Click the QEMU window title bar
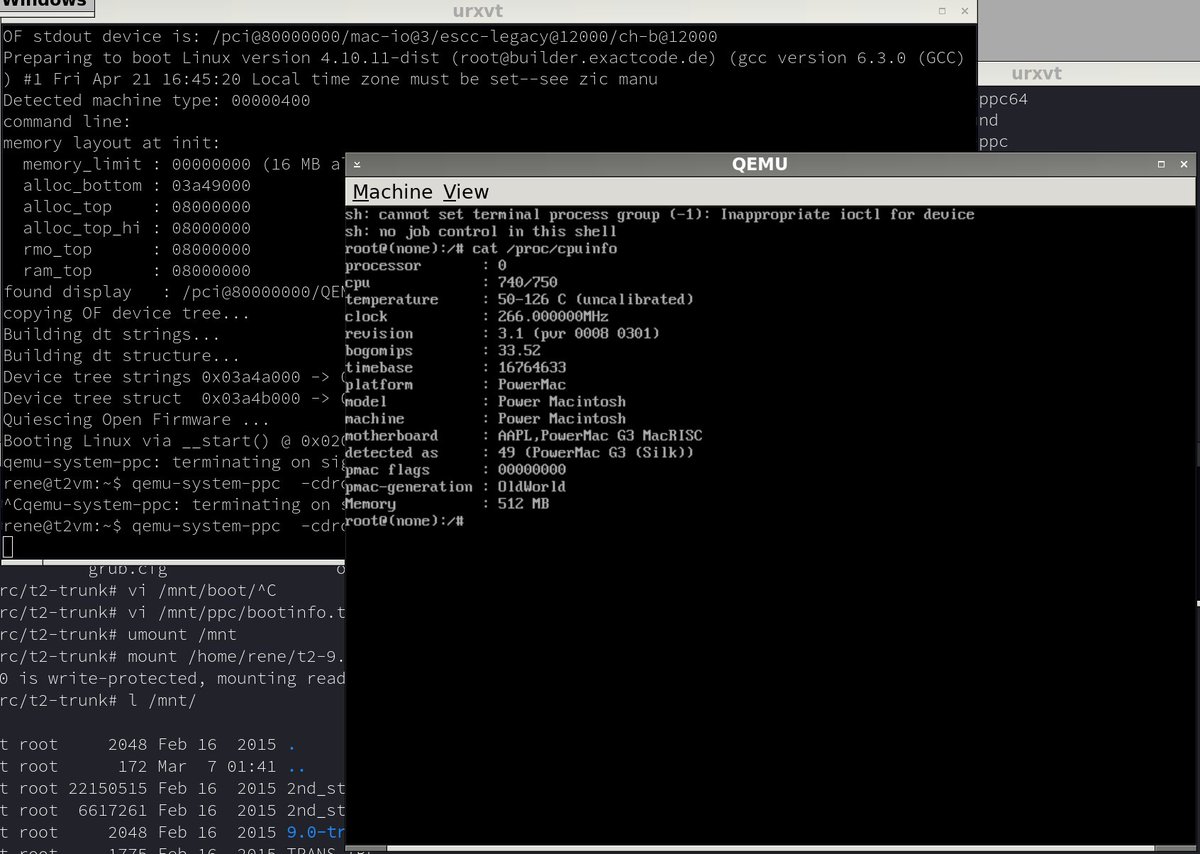The height and width of the screenshot is (854, 1200). point(770,163)
